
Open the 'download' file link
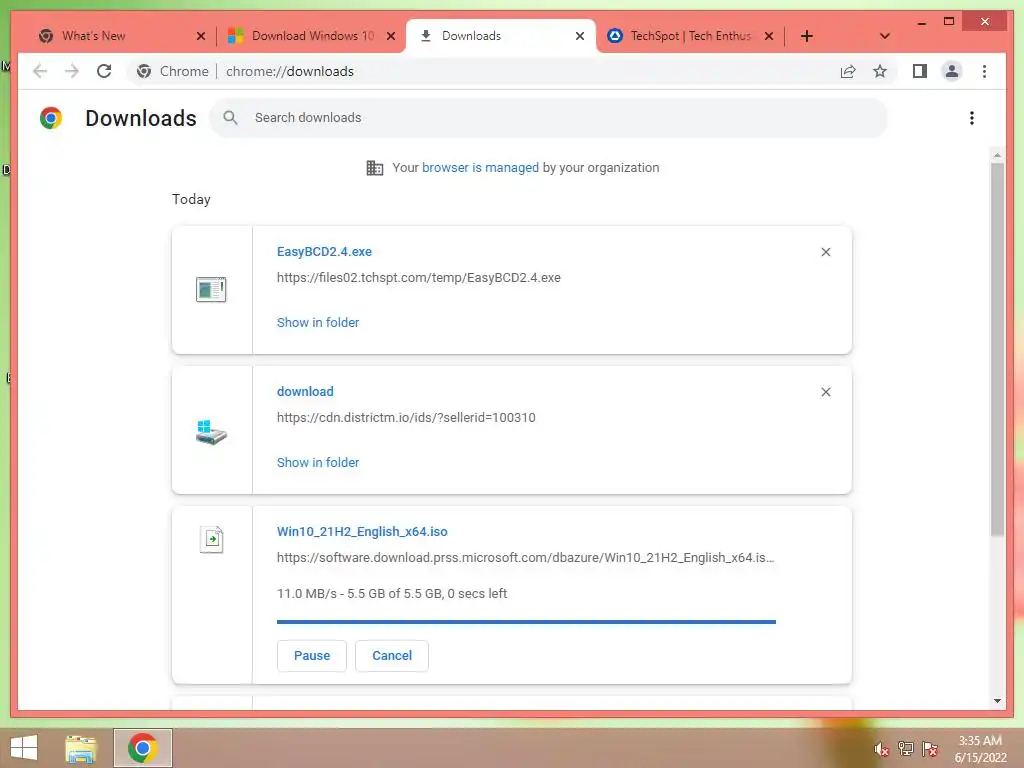click(305, 391)
